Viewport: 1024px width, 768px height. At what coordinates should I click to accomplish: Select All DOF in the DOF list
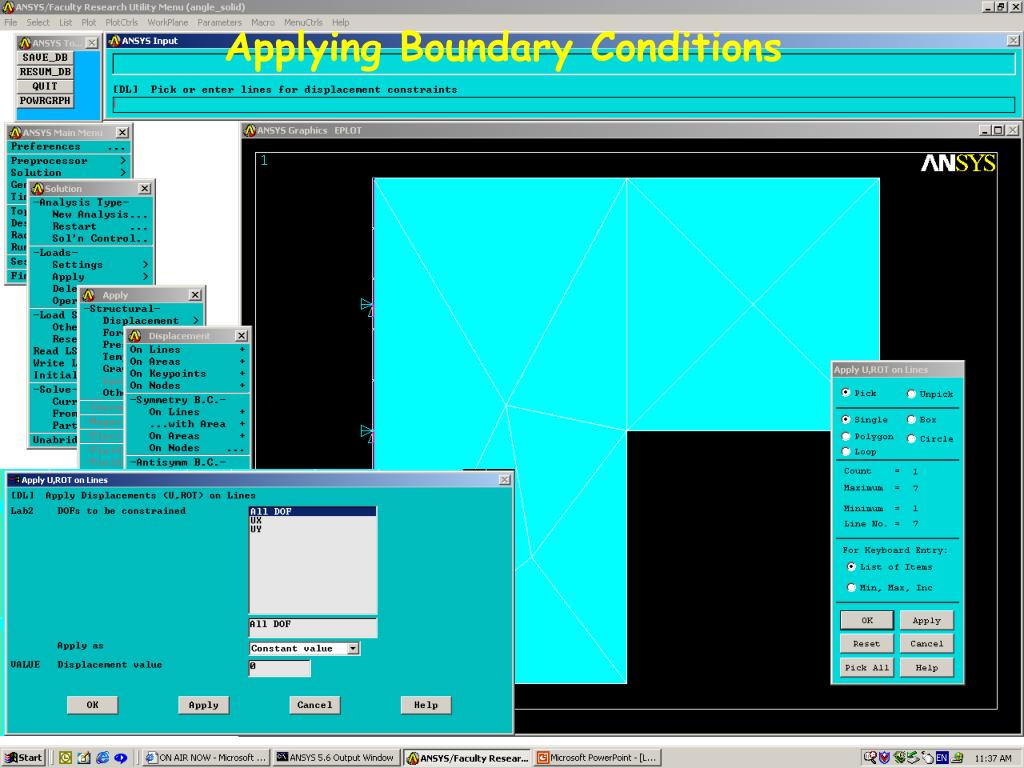[x=313, y=511]
